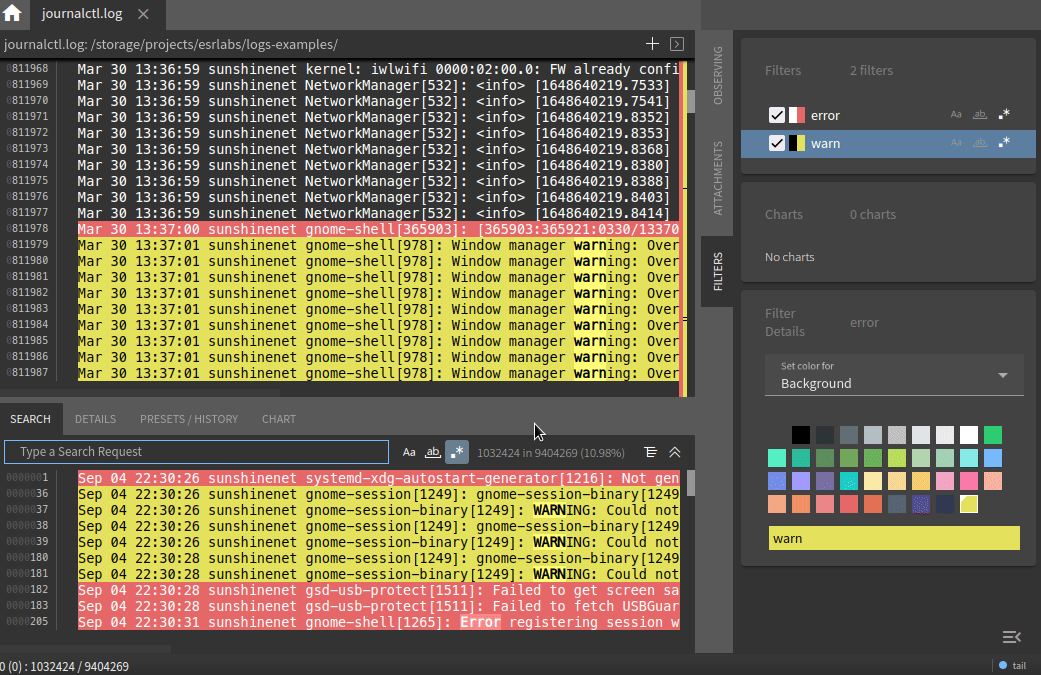Open the 'Set color for' Background dropdown
This screenshot has height=675, width=1041.
894,376
